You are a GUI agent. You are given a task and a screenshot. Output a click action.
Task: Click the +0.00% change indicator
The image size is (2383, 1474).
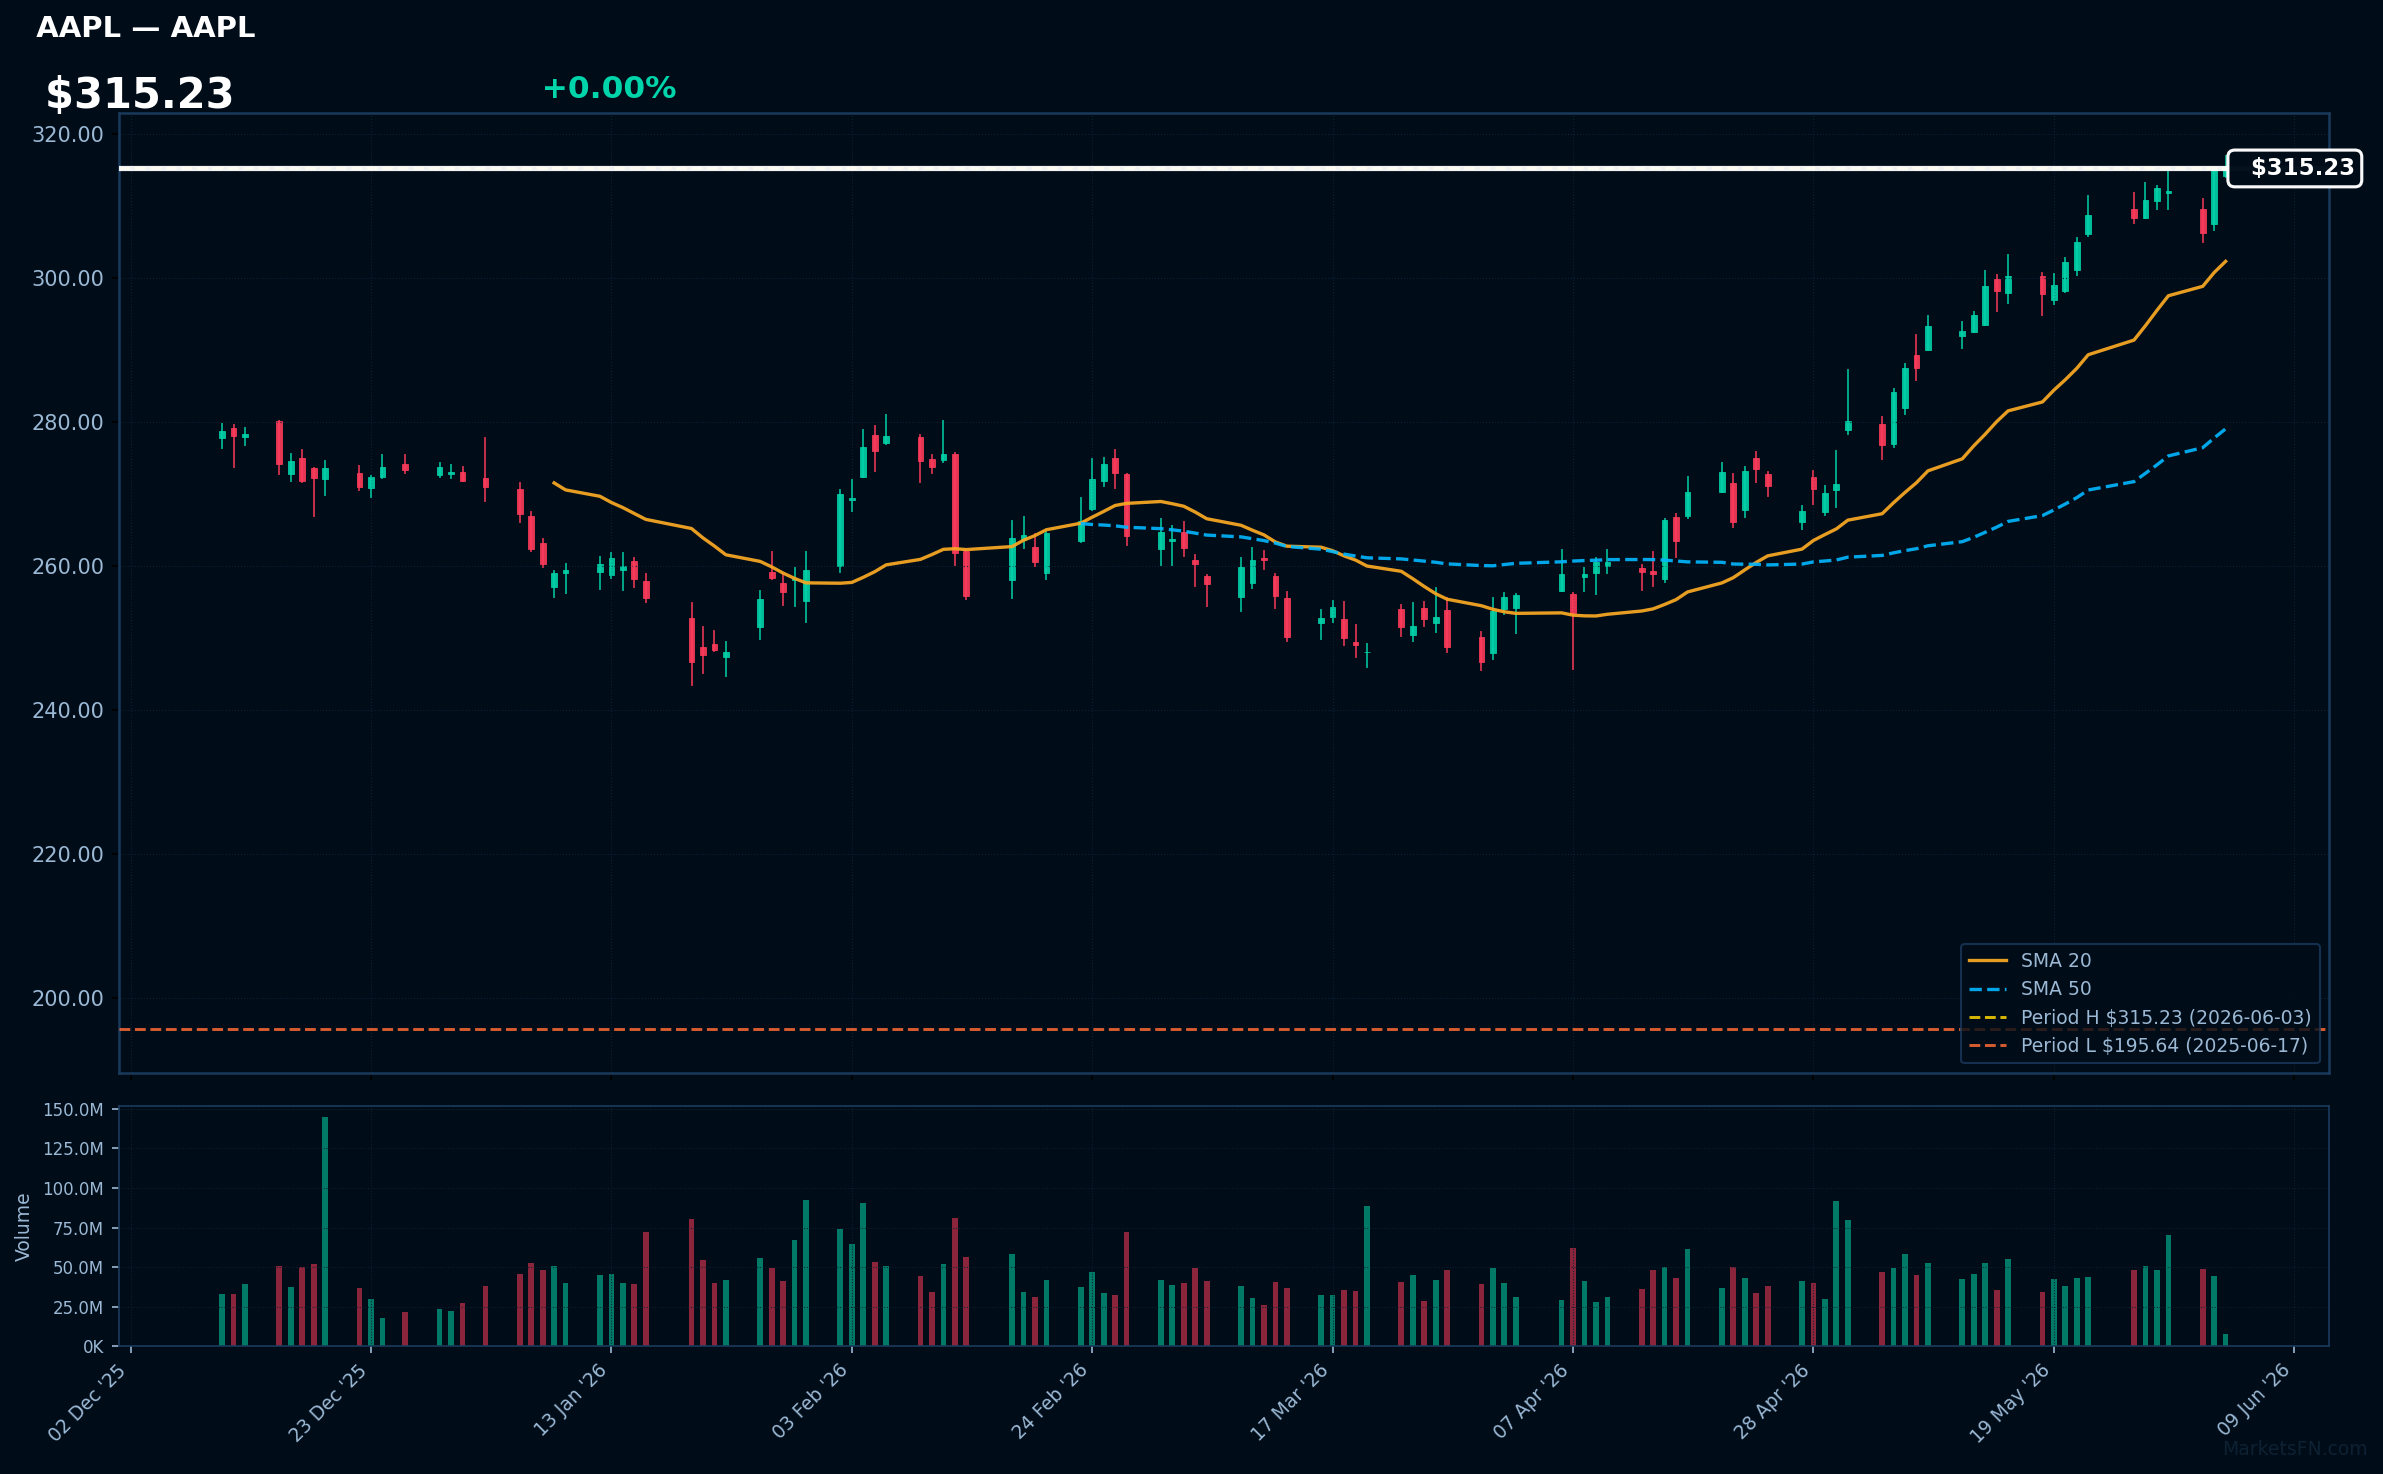609,88
